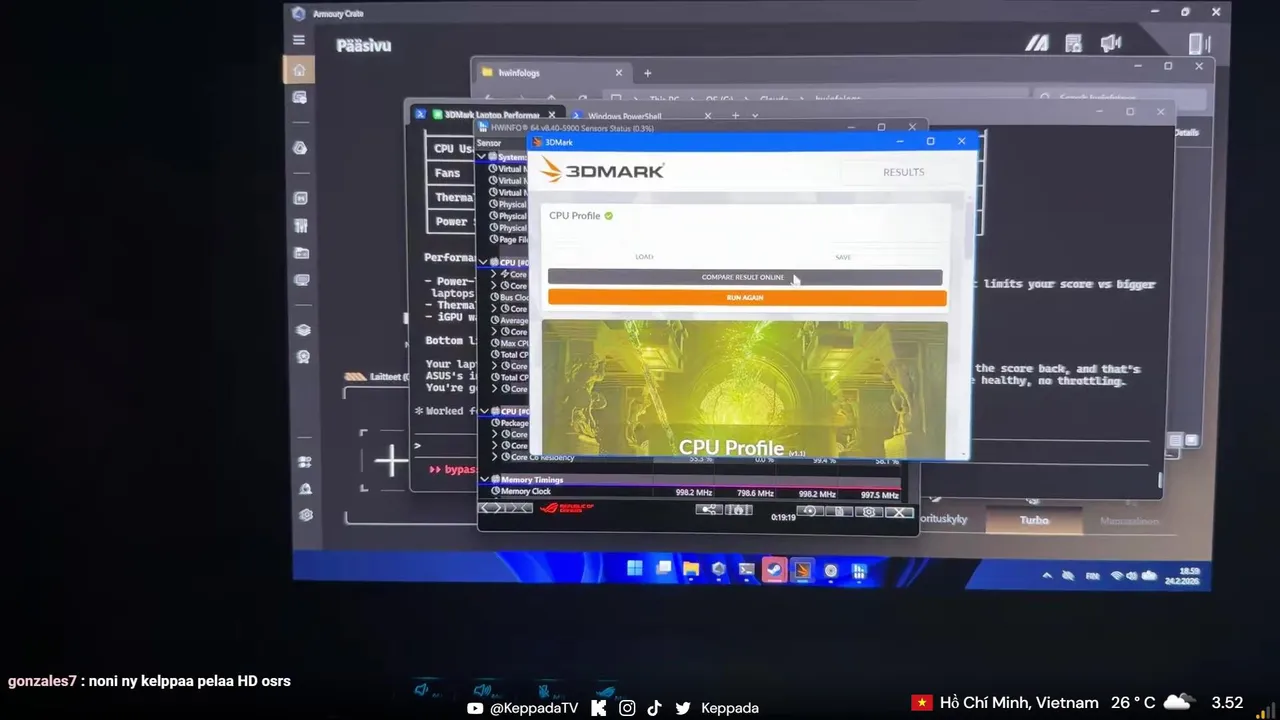
Task: Click the Pääsivu heading in Armoury Crate
Action: click(364, 45)
